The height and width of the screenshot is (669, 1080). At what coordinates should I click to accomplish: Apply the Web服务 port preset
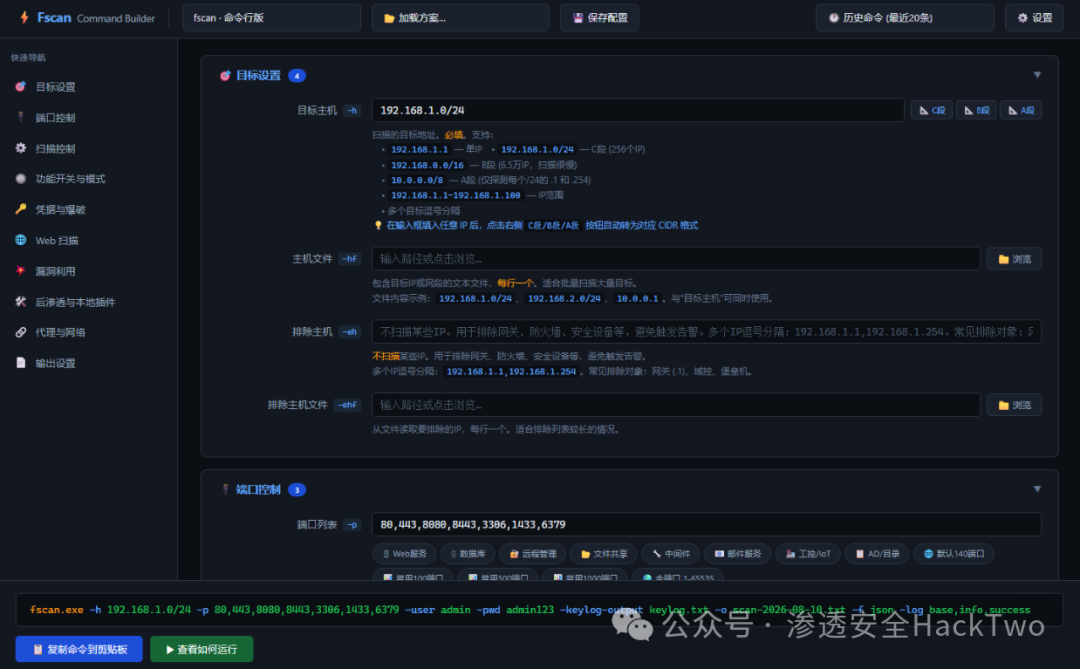pyautogui.click(x=404, y=554)
